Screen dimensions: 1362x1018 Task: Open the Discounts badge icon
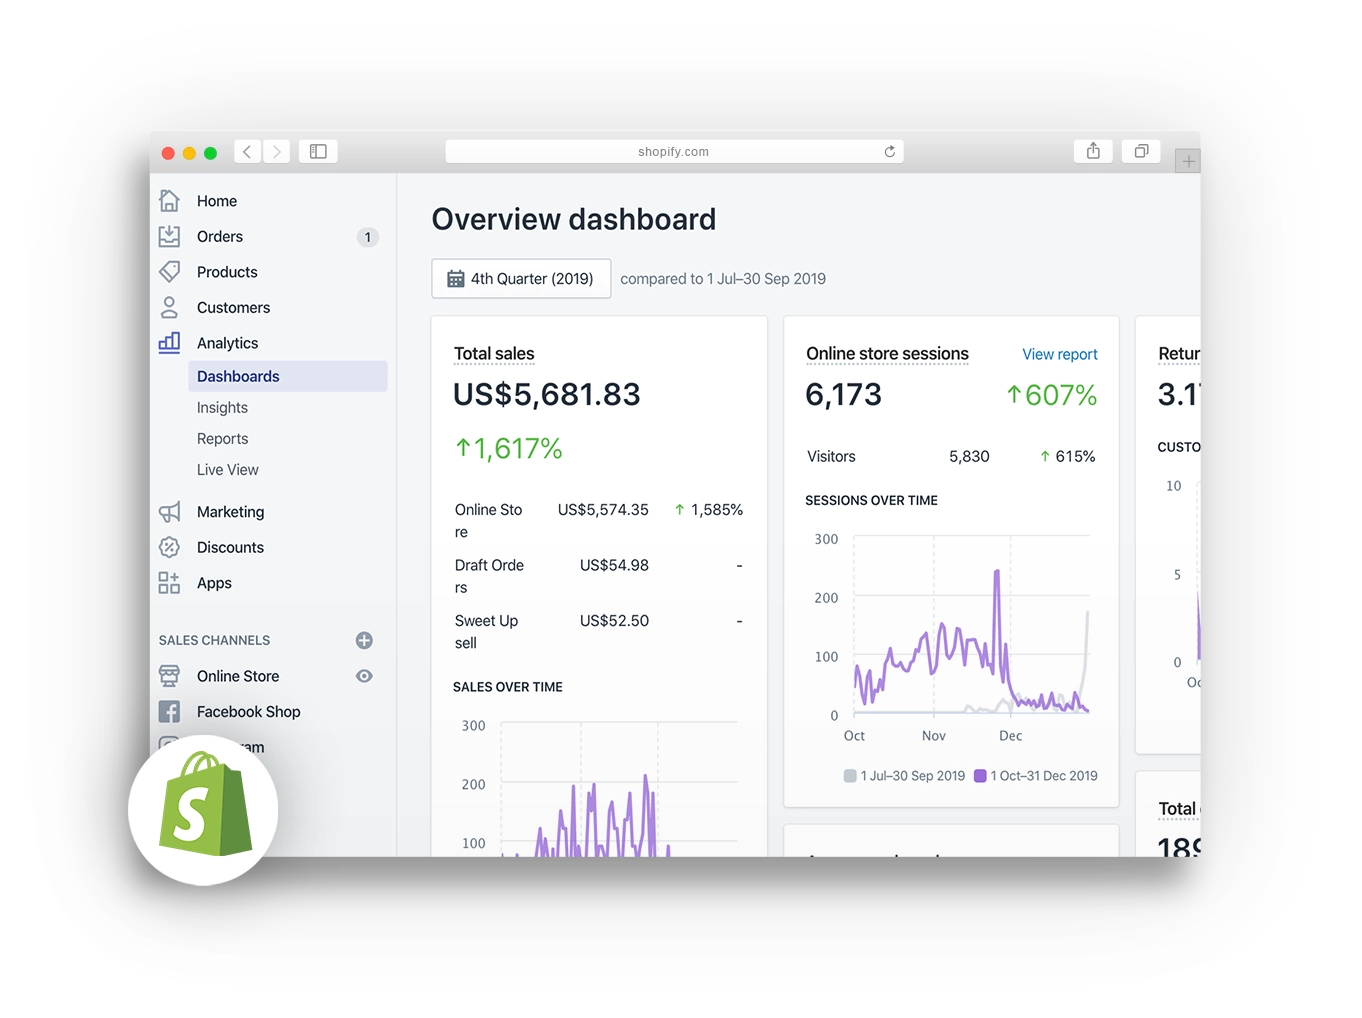pyautogui.click(x=169, y=547)
